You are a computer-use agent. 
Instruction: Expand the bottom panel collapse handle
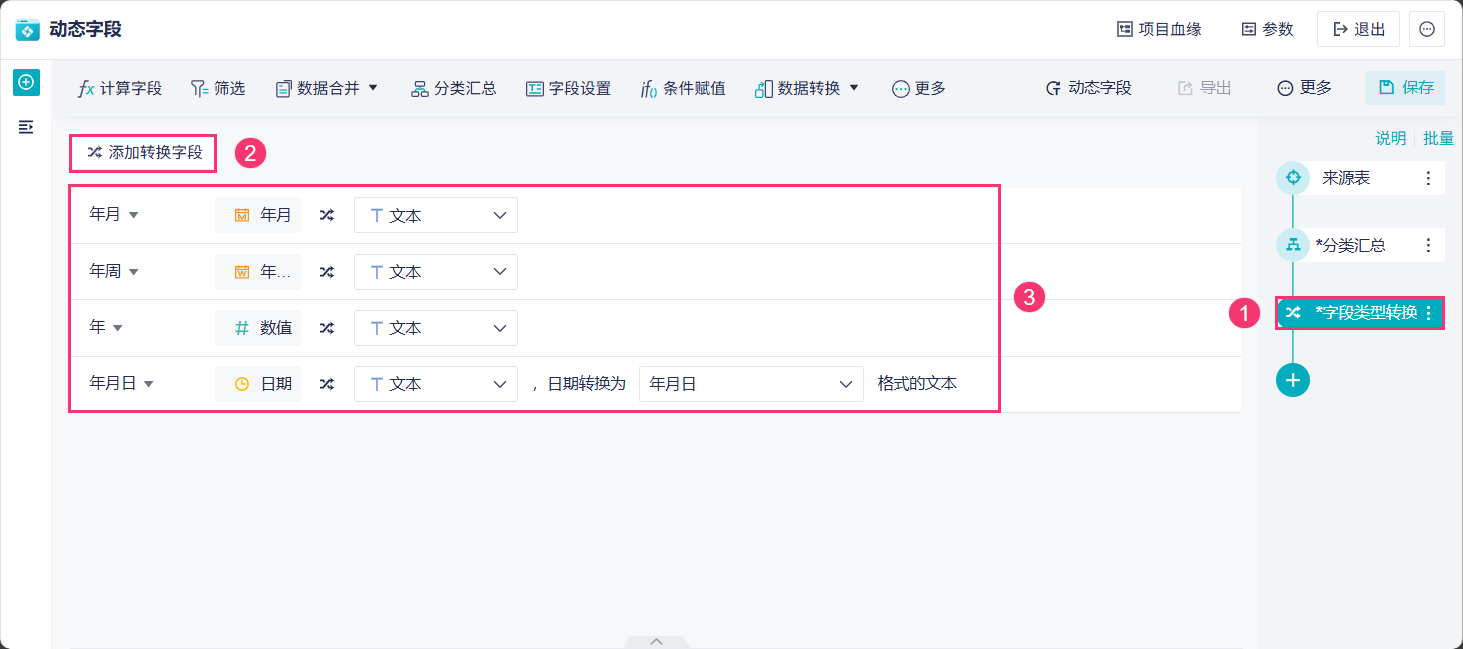(x=657, y=641)
